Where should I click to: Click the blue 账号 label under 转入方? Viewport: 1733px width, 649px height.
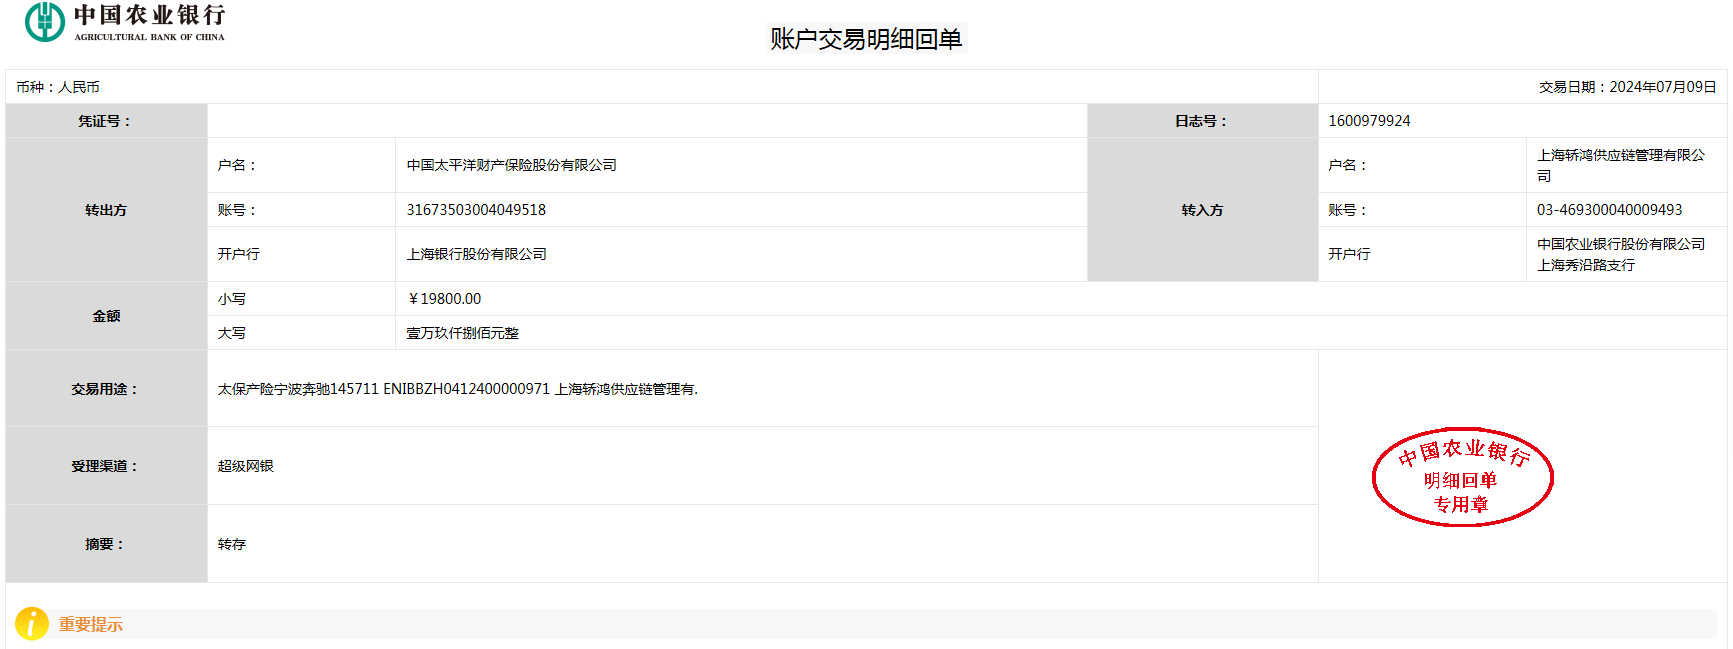1346,210
